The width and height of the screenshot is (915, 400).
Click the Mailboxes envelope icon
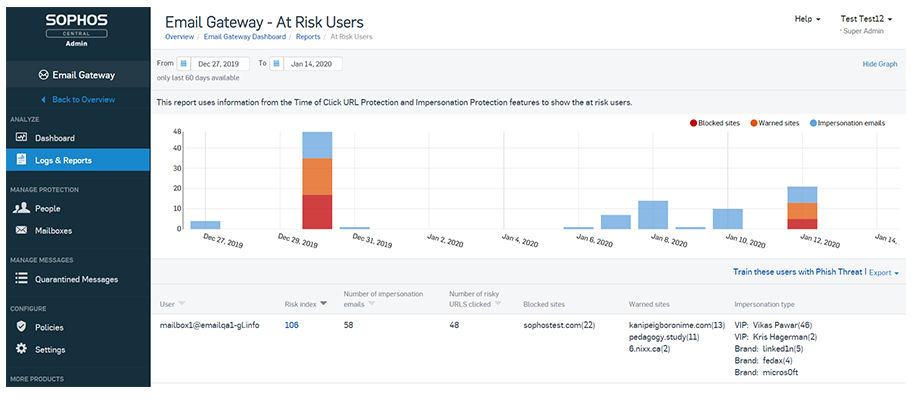[x=21, y=230]
